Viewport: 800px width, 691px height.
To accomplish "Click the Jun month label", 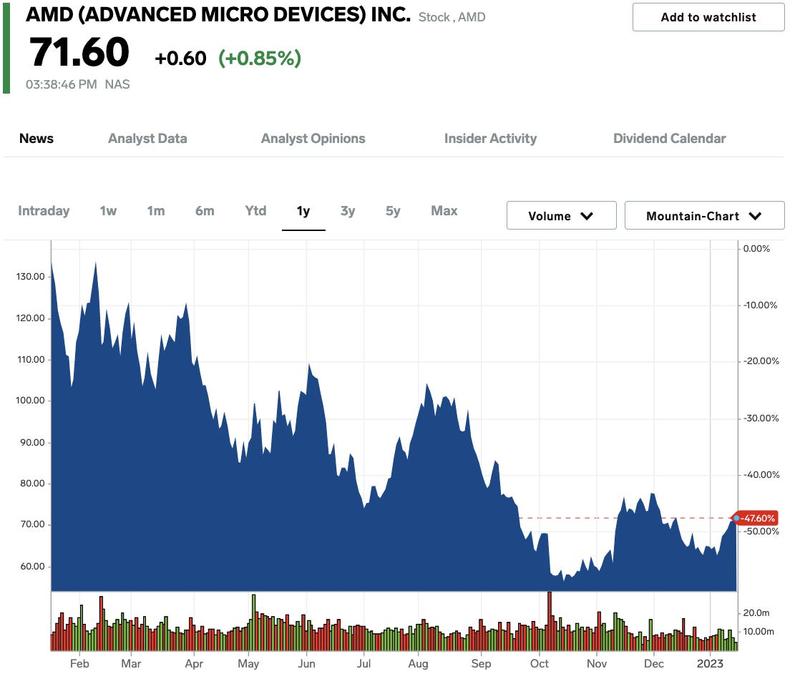I will pos(306,663).
